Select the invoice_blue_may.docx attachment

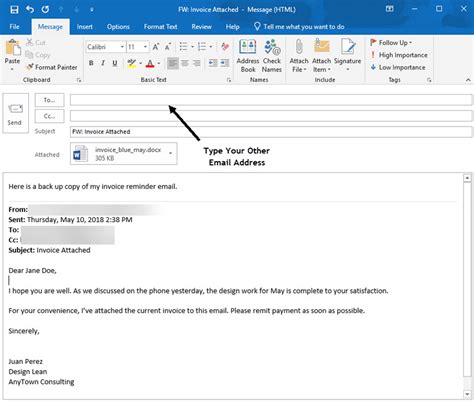click(124, 154)
